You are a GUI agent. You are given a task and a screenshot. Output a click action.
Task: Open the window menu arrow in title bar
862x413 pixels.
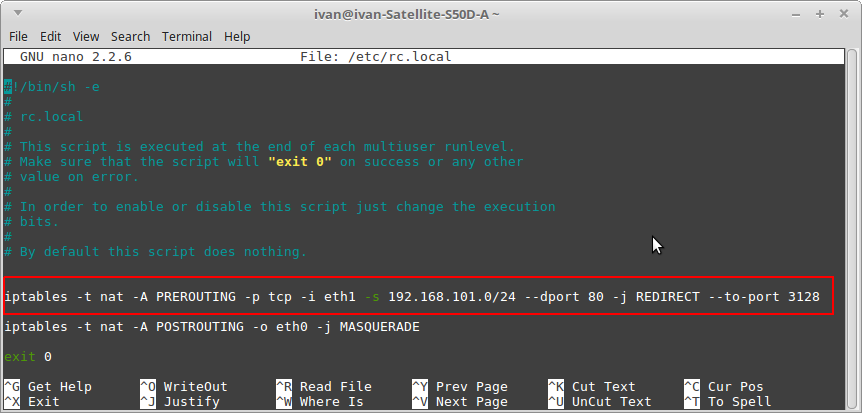pos(18,13)
